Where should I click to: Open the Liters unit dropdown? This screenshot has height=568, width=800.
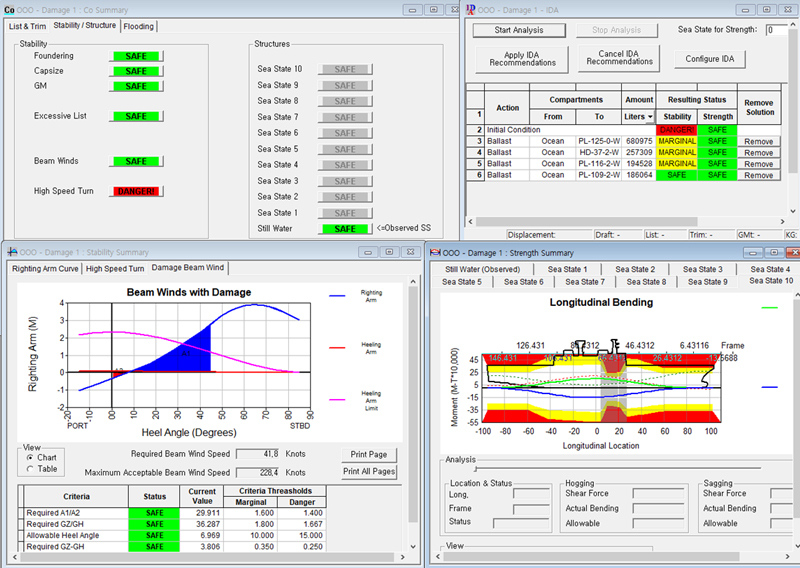point(650,117)
